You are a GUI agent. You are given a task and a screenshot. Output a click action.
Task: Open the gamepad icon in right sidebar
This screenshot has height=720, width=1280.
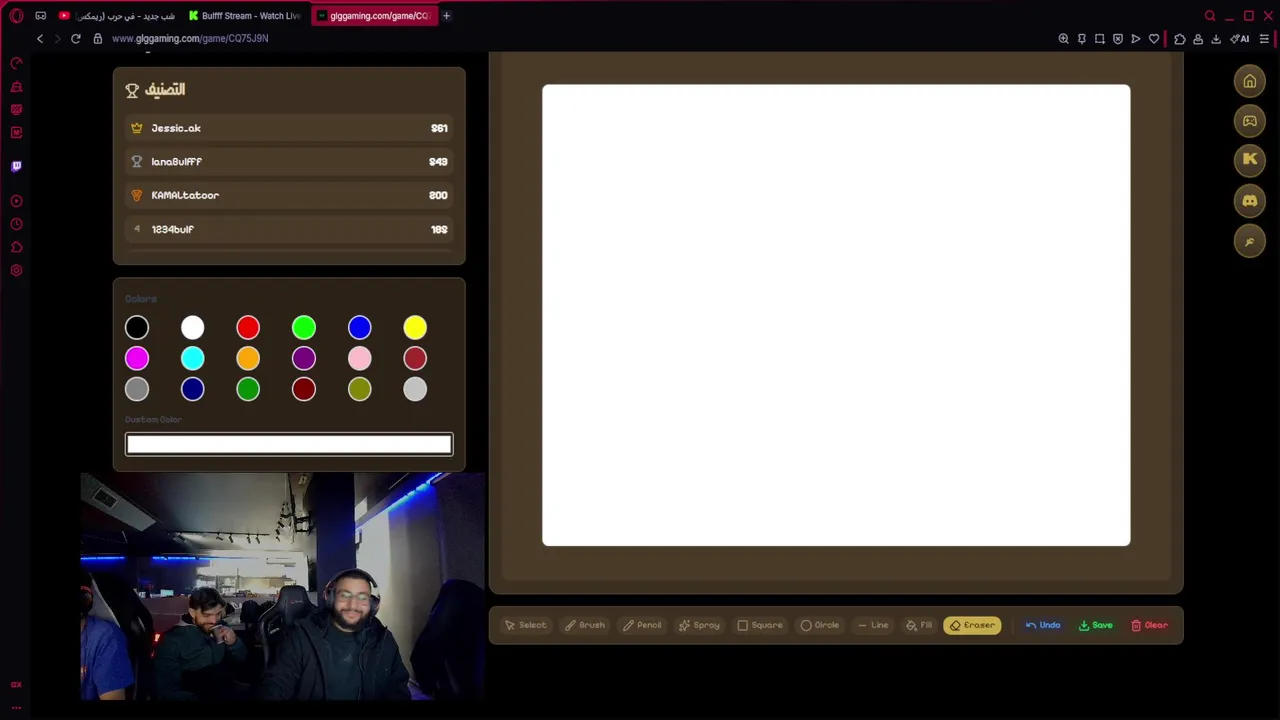(x=1250, y=121)
